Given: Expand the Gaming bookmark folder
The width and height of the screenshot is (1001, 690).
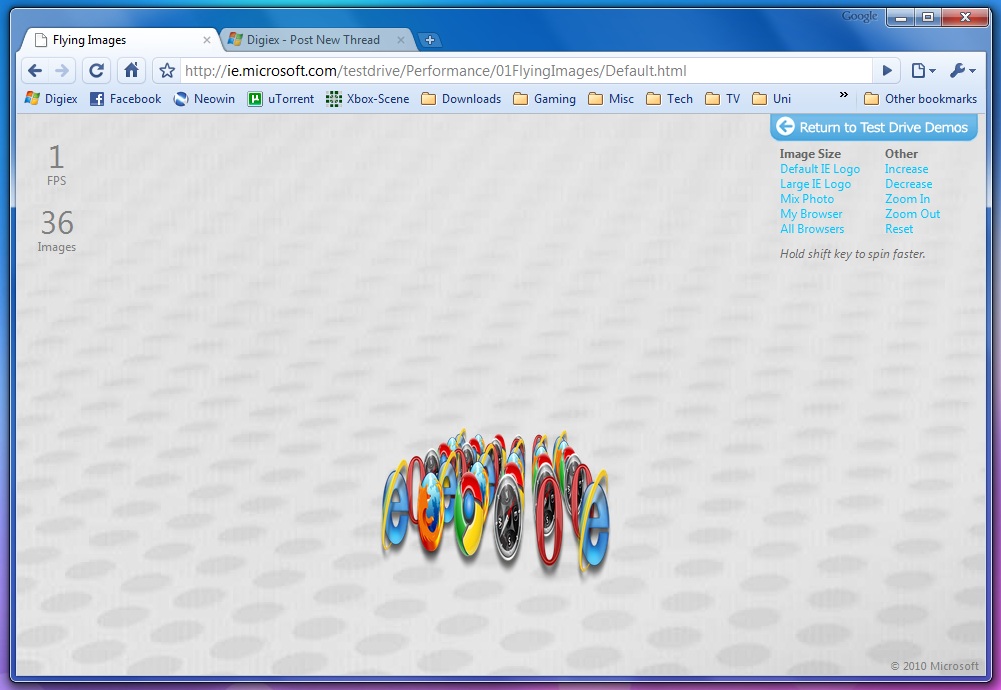Looking at the screenshot, I should point(545,99).
